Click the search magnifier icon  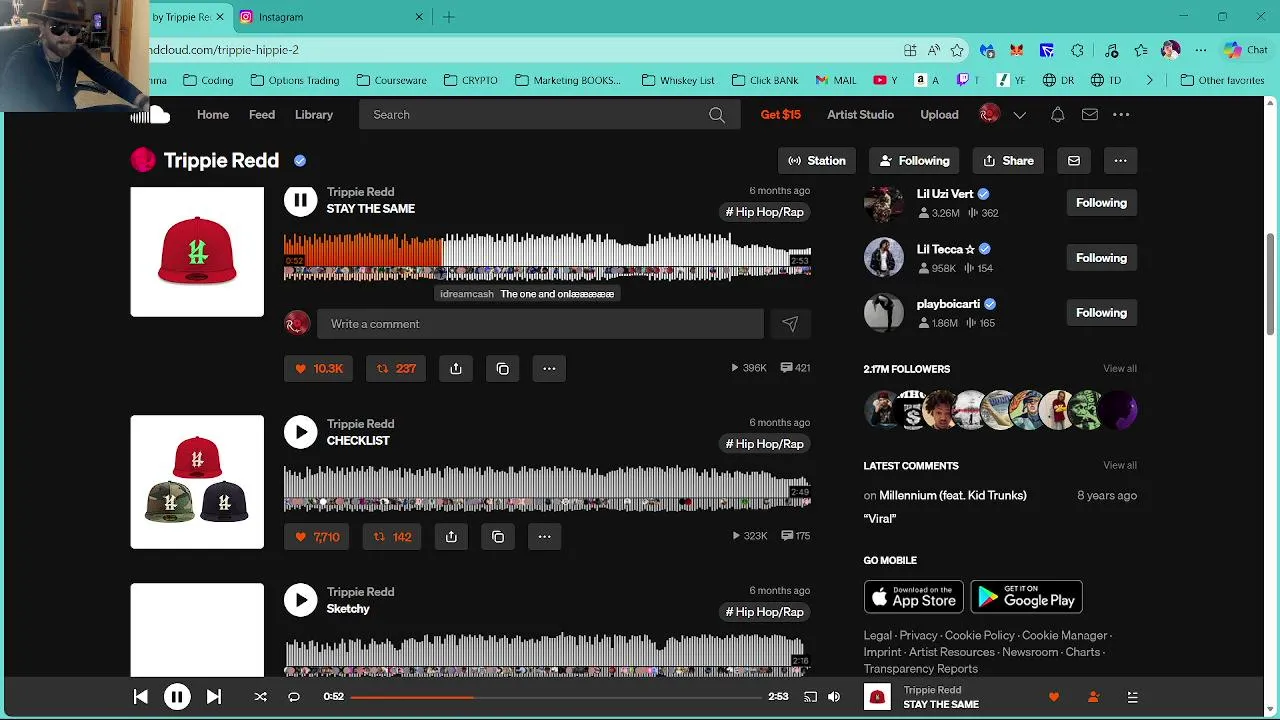[x=717, y=115]
